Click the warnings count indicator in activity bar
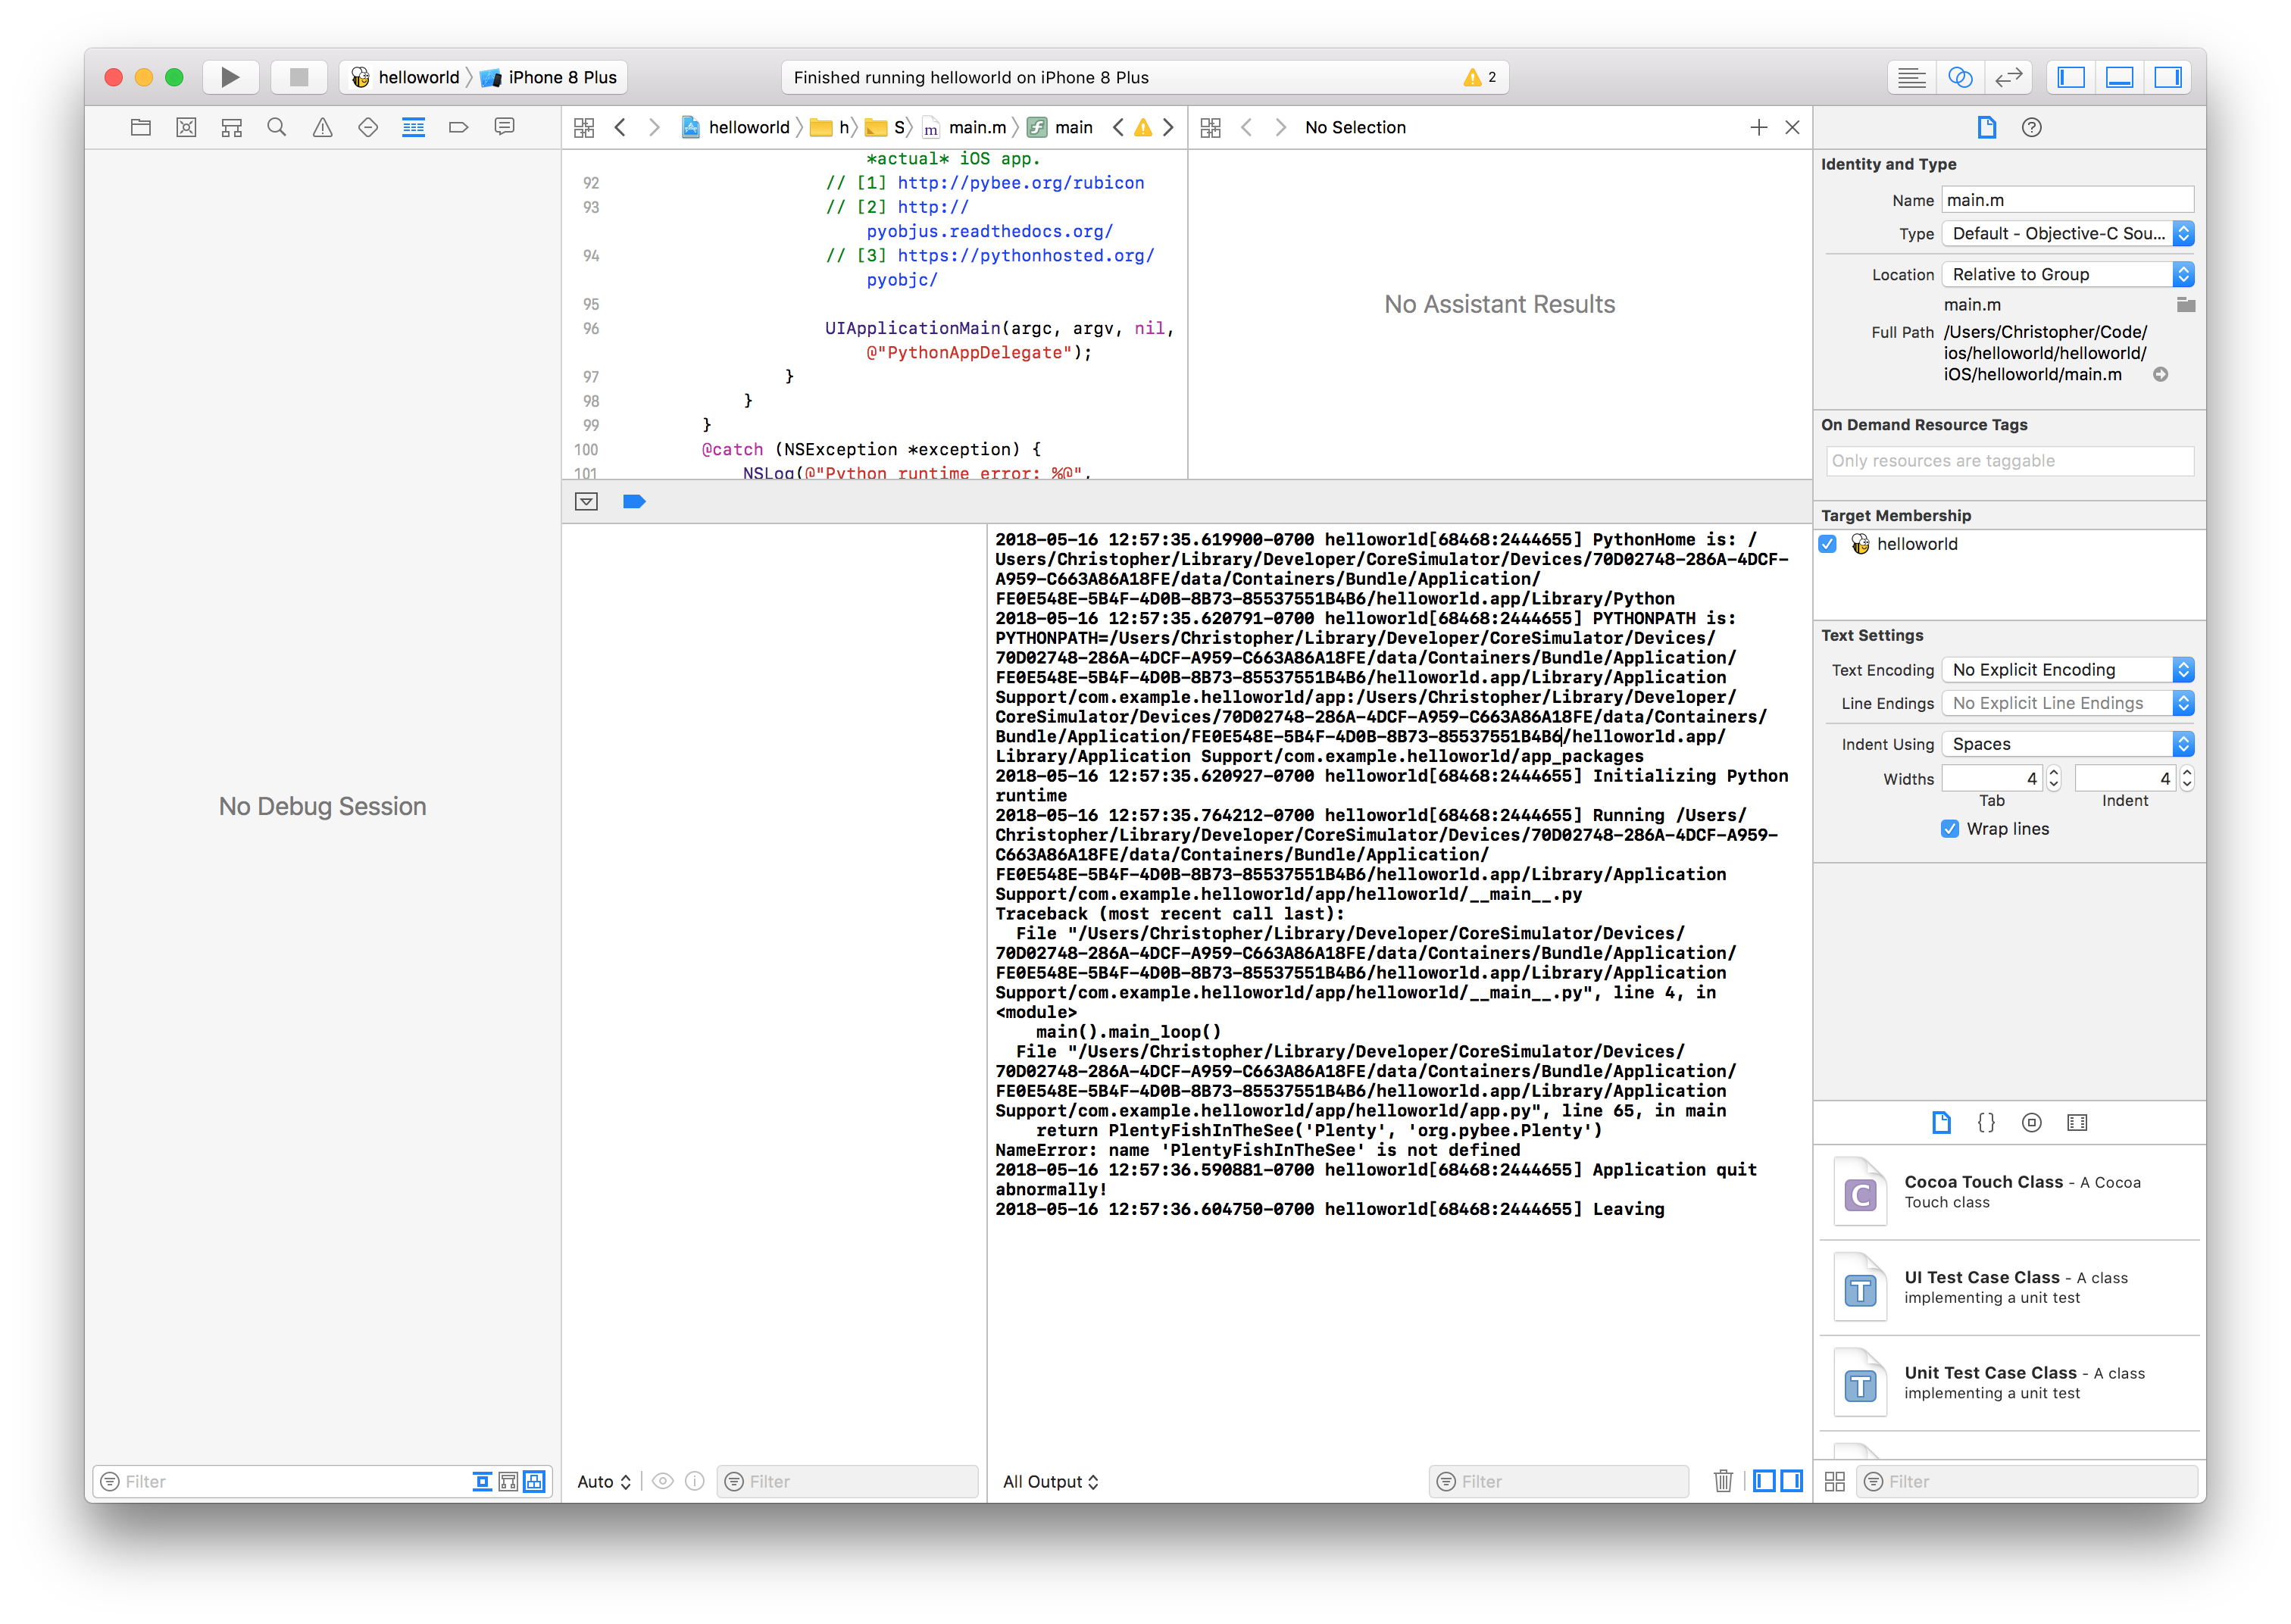2291x1624 pixels. pyautogui.click(x=1480, y=77)
